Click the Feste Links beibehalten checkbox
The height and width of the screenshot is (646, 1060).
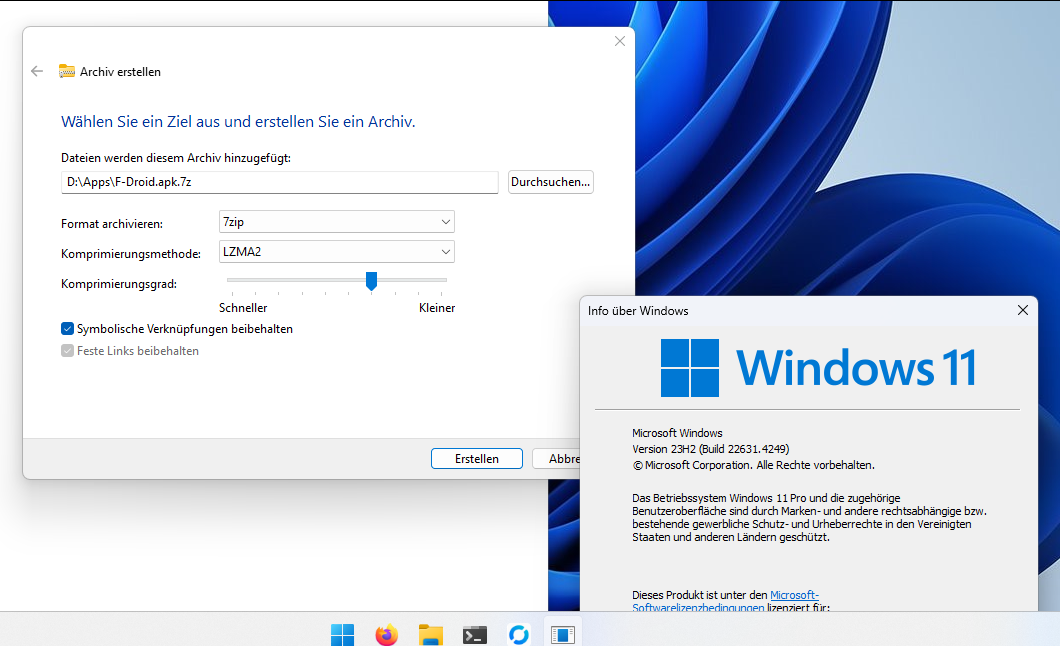(67, 350)
